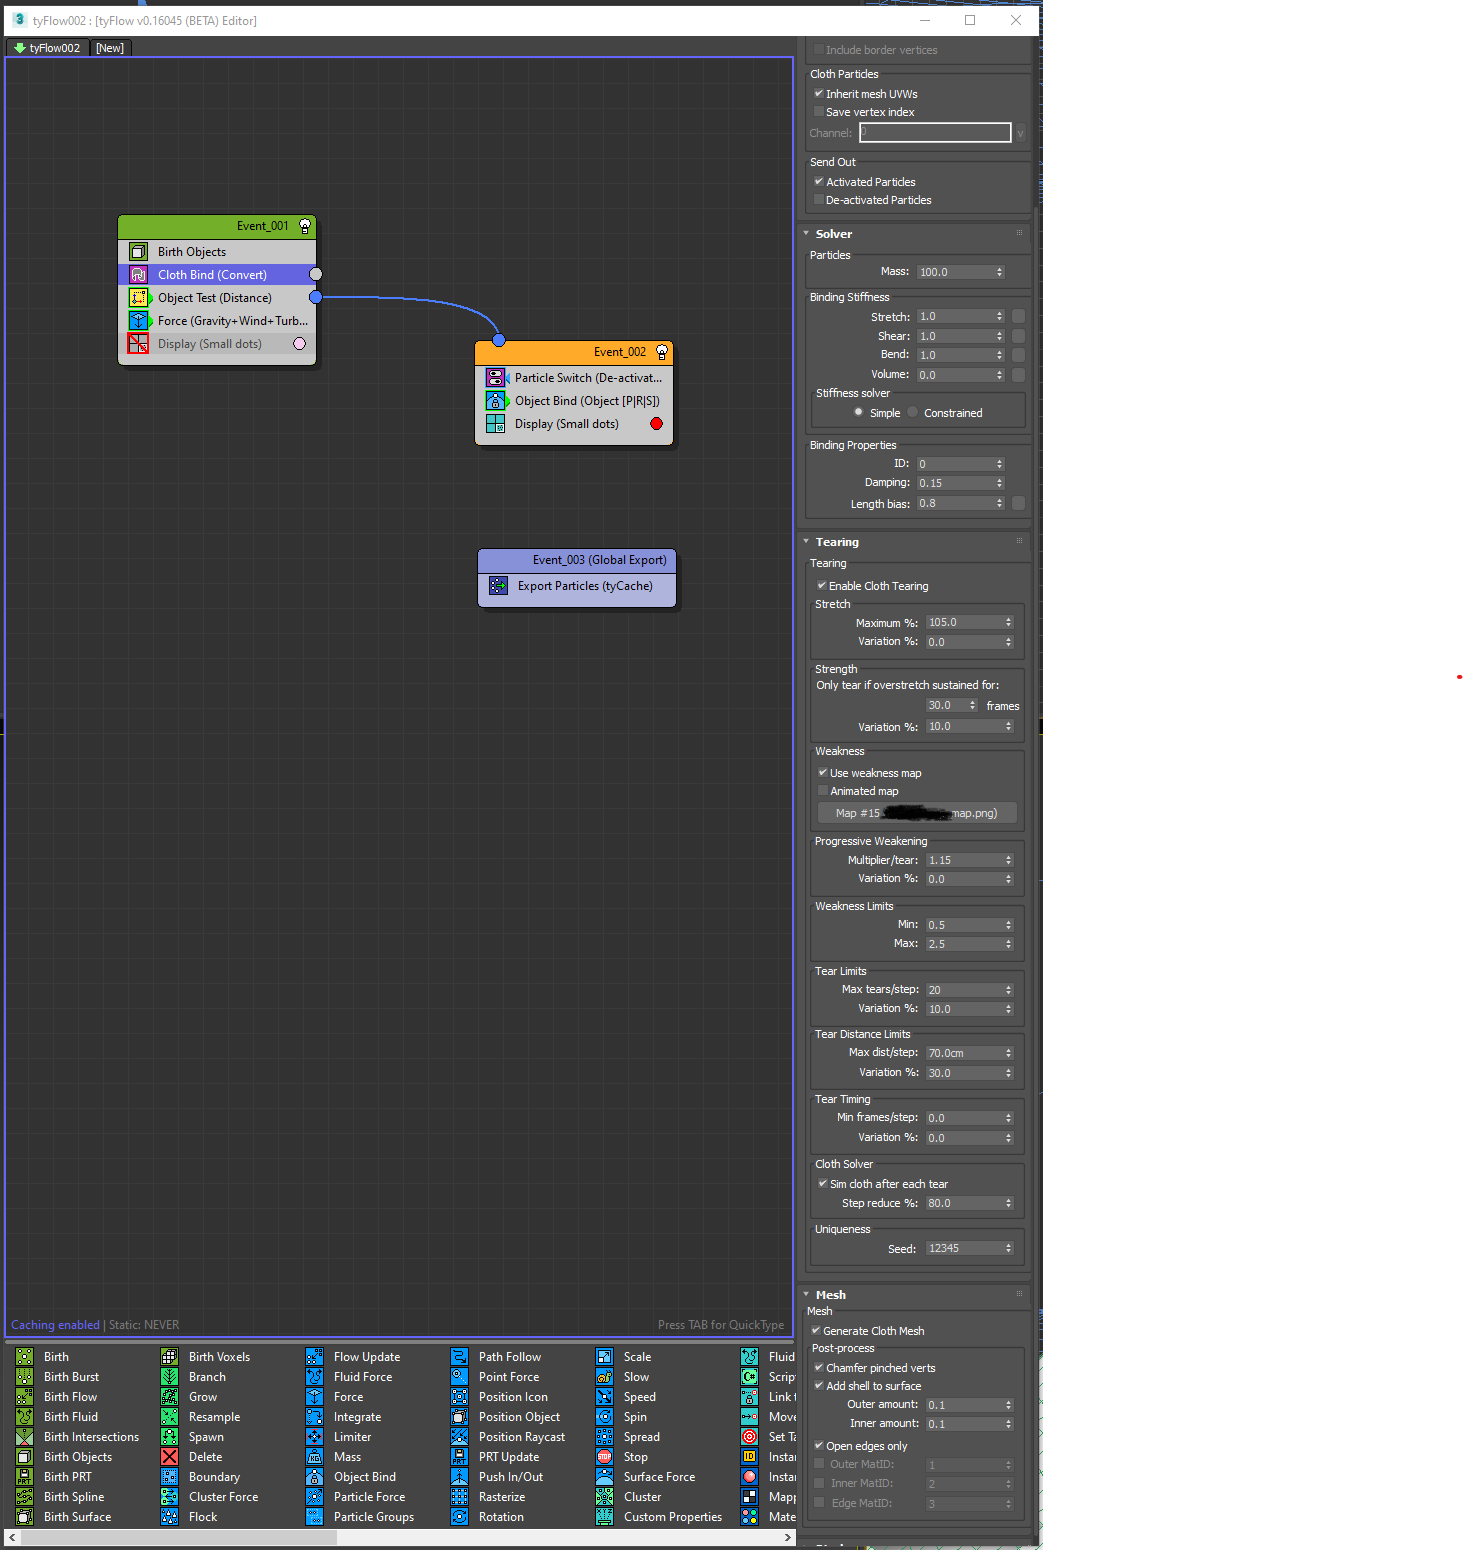Click the Object Test (Distance) icon
The height and width of the screenshot is (1550, 1463).
(x=139, y=298)
